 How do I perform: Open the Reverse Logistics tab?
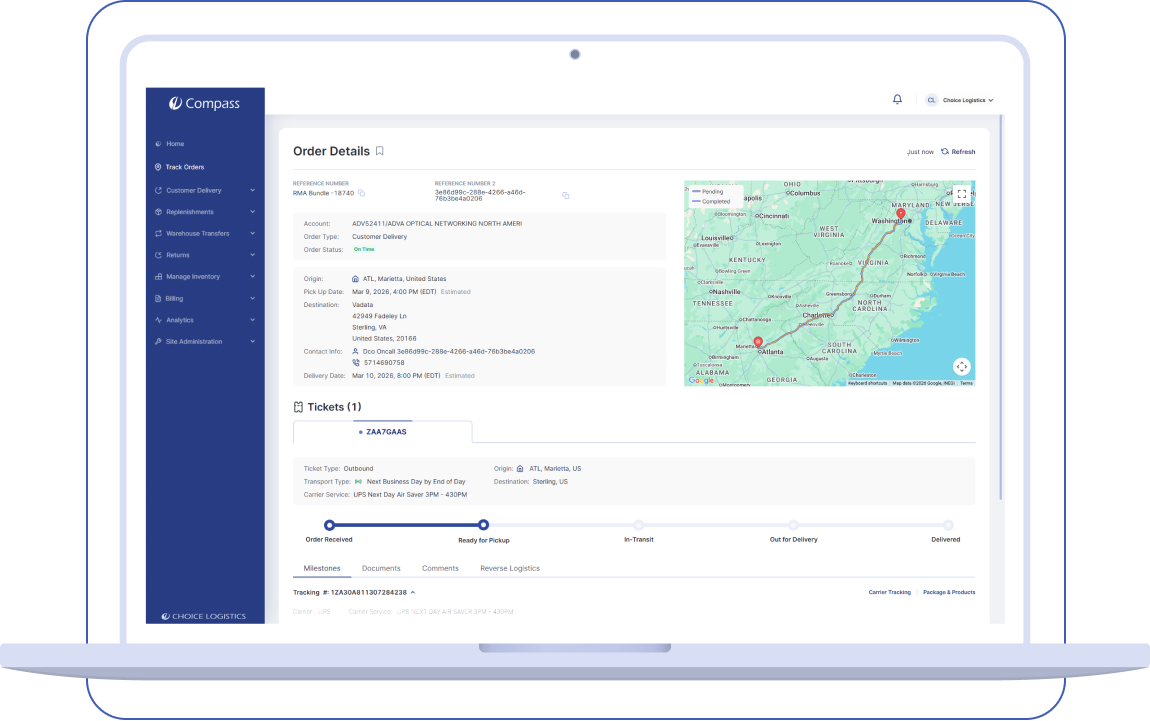click(x=509, y=568)
